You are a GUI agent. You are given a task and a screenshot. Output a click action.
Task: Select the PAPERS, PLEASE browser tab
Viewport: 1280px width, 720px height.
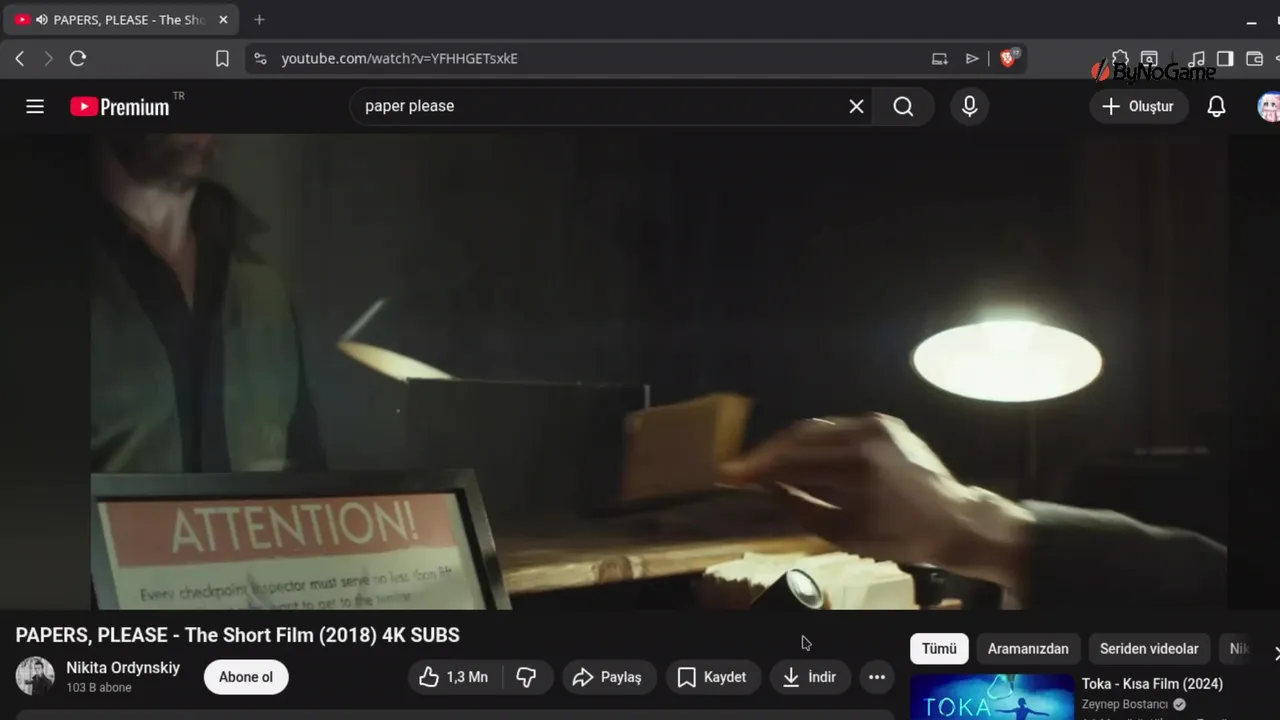coord(122,20)
